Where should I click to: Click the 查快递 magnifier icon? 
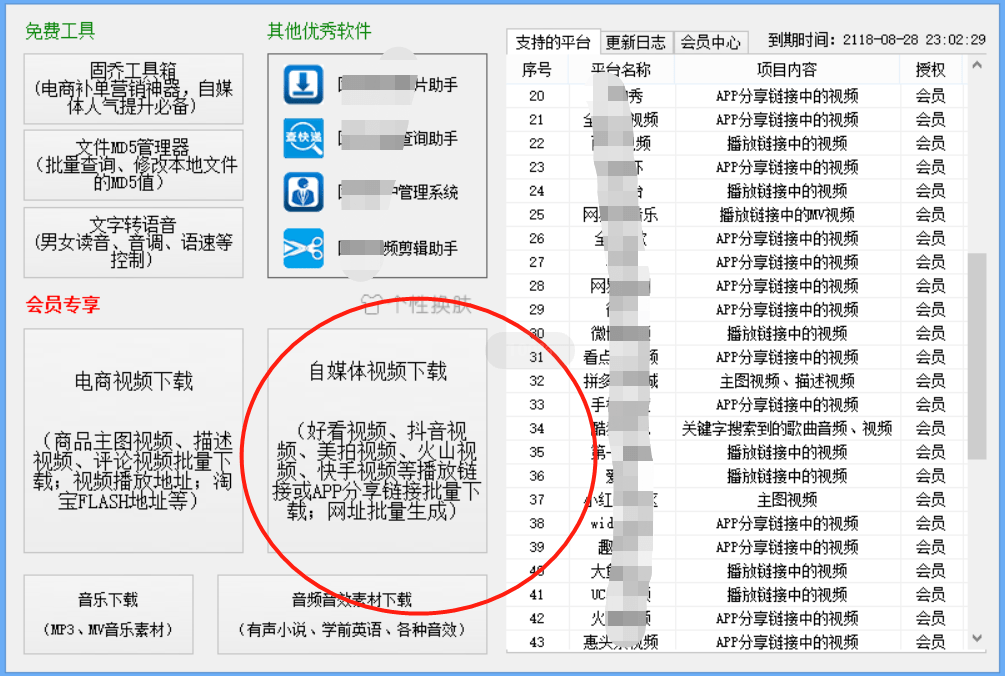coord(303,139)
